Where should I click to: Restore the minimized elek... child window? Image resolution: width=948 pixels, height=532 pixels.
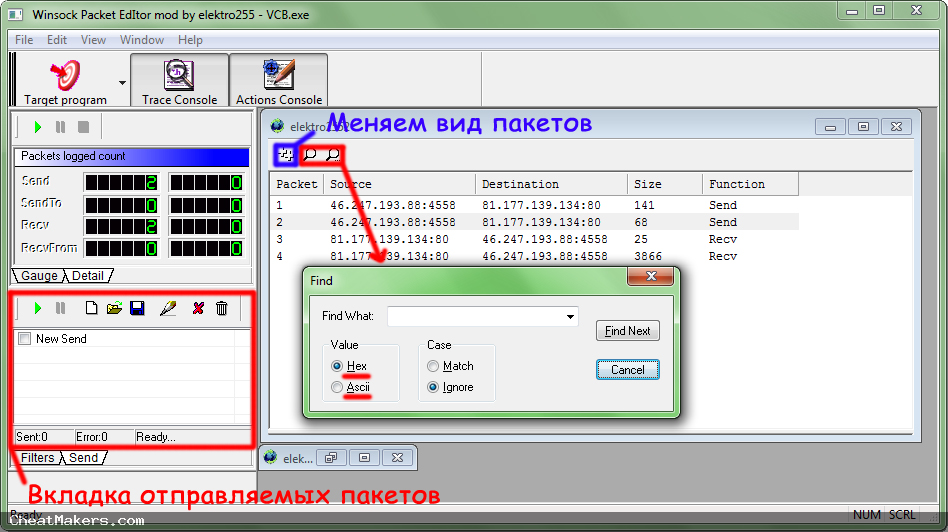[x=331, y=458]
